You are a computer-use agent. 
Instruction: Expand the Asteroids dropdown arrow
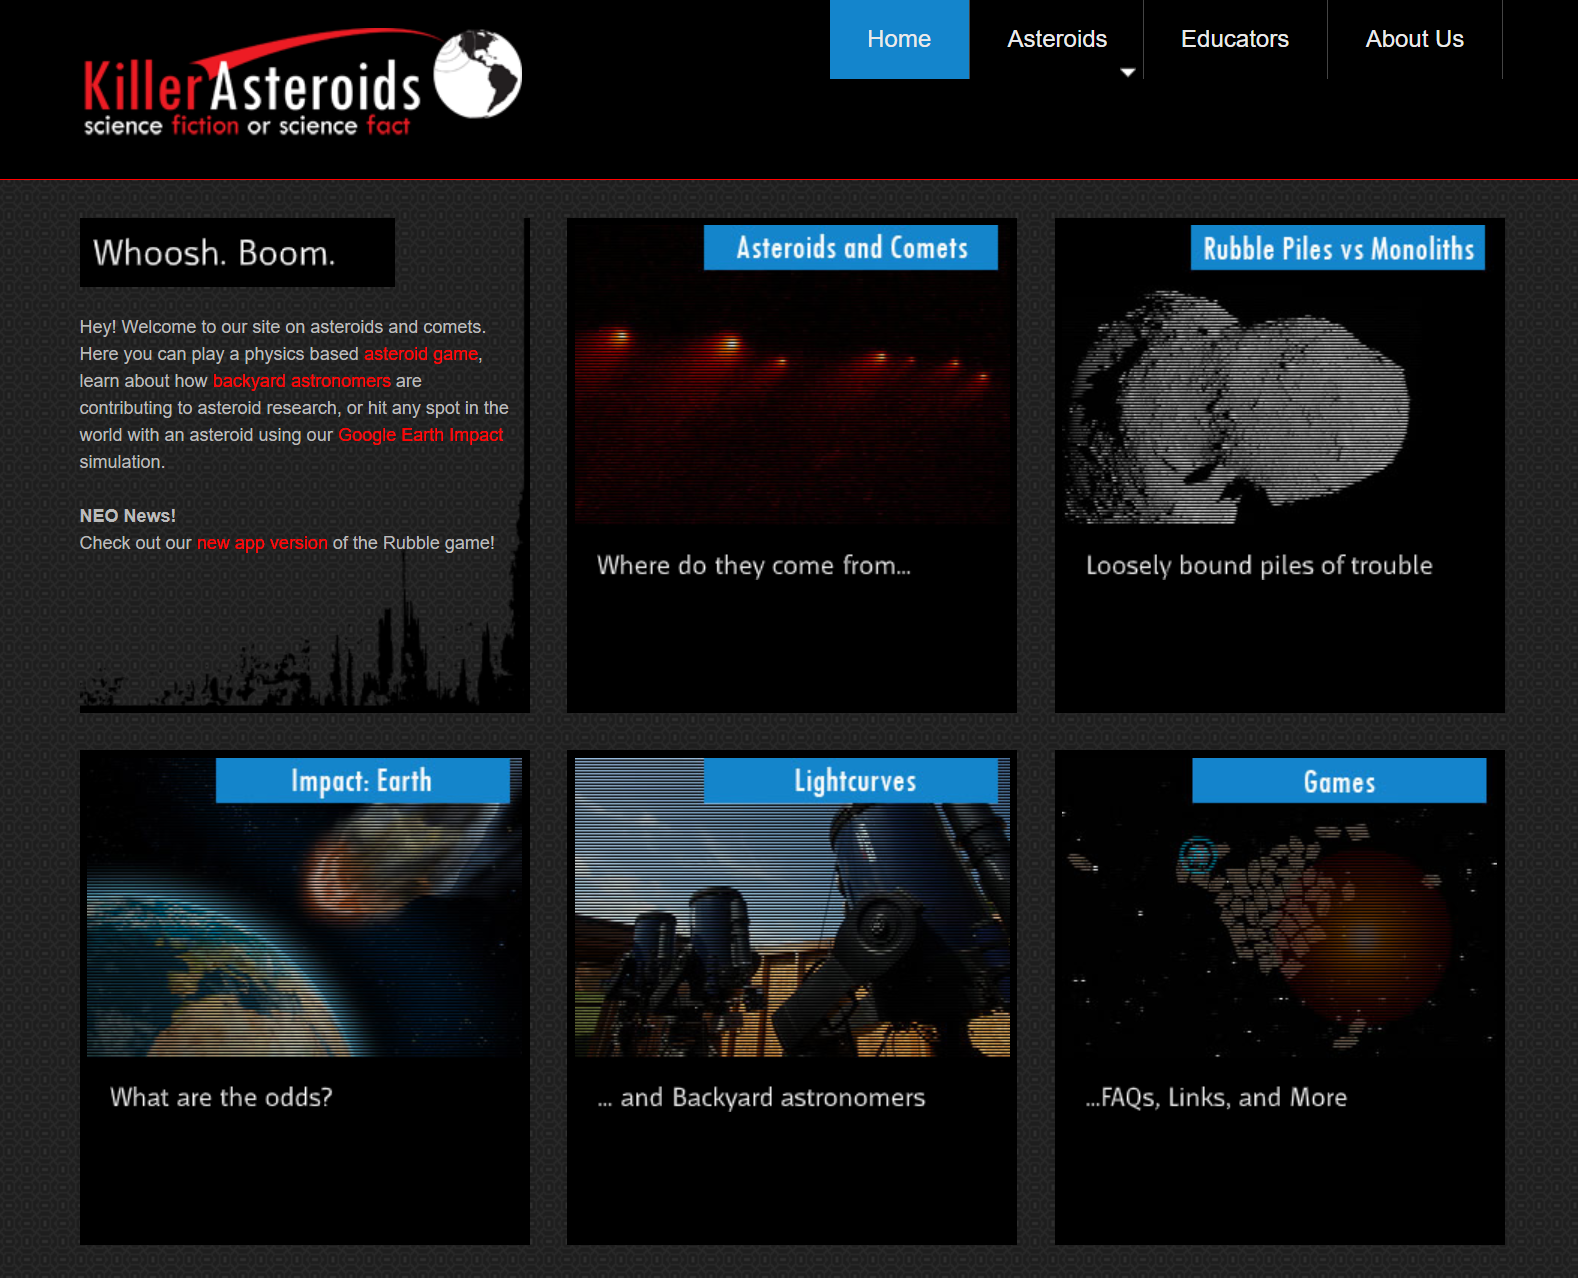[x=1128, y=72]
